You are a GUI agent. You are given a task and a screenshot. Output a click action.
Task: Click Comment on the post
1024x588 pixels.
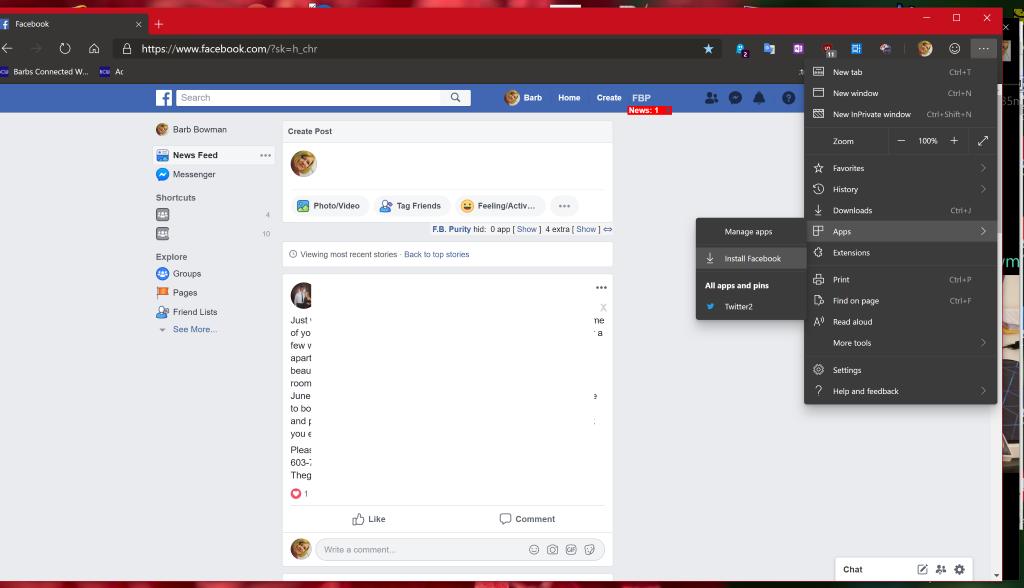(x=527, y=519)
